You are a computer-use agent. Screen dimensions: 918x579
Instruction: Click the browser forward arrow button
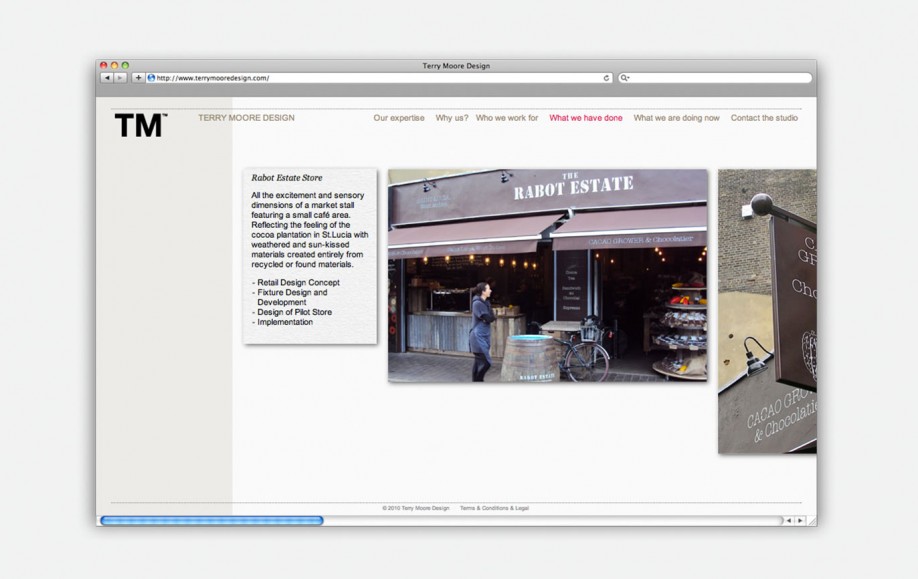point(121,78)
